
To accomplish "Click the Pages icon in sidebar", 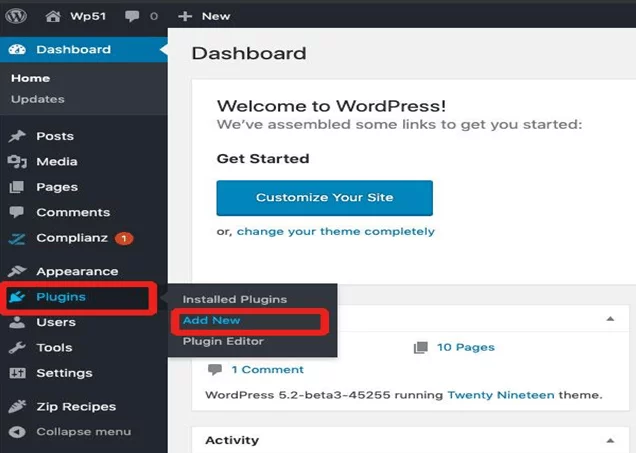I will tap(17, 187).
